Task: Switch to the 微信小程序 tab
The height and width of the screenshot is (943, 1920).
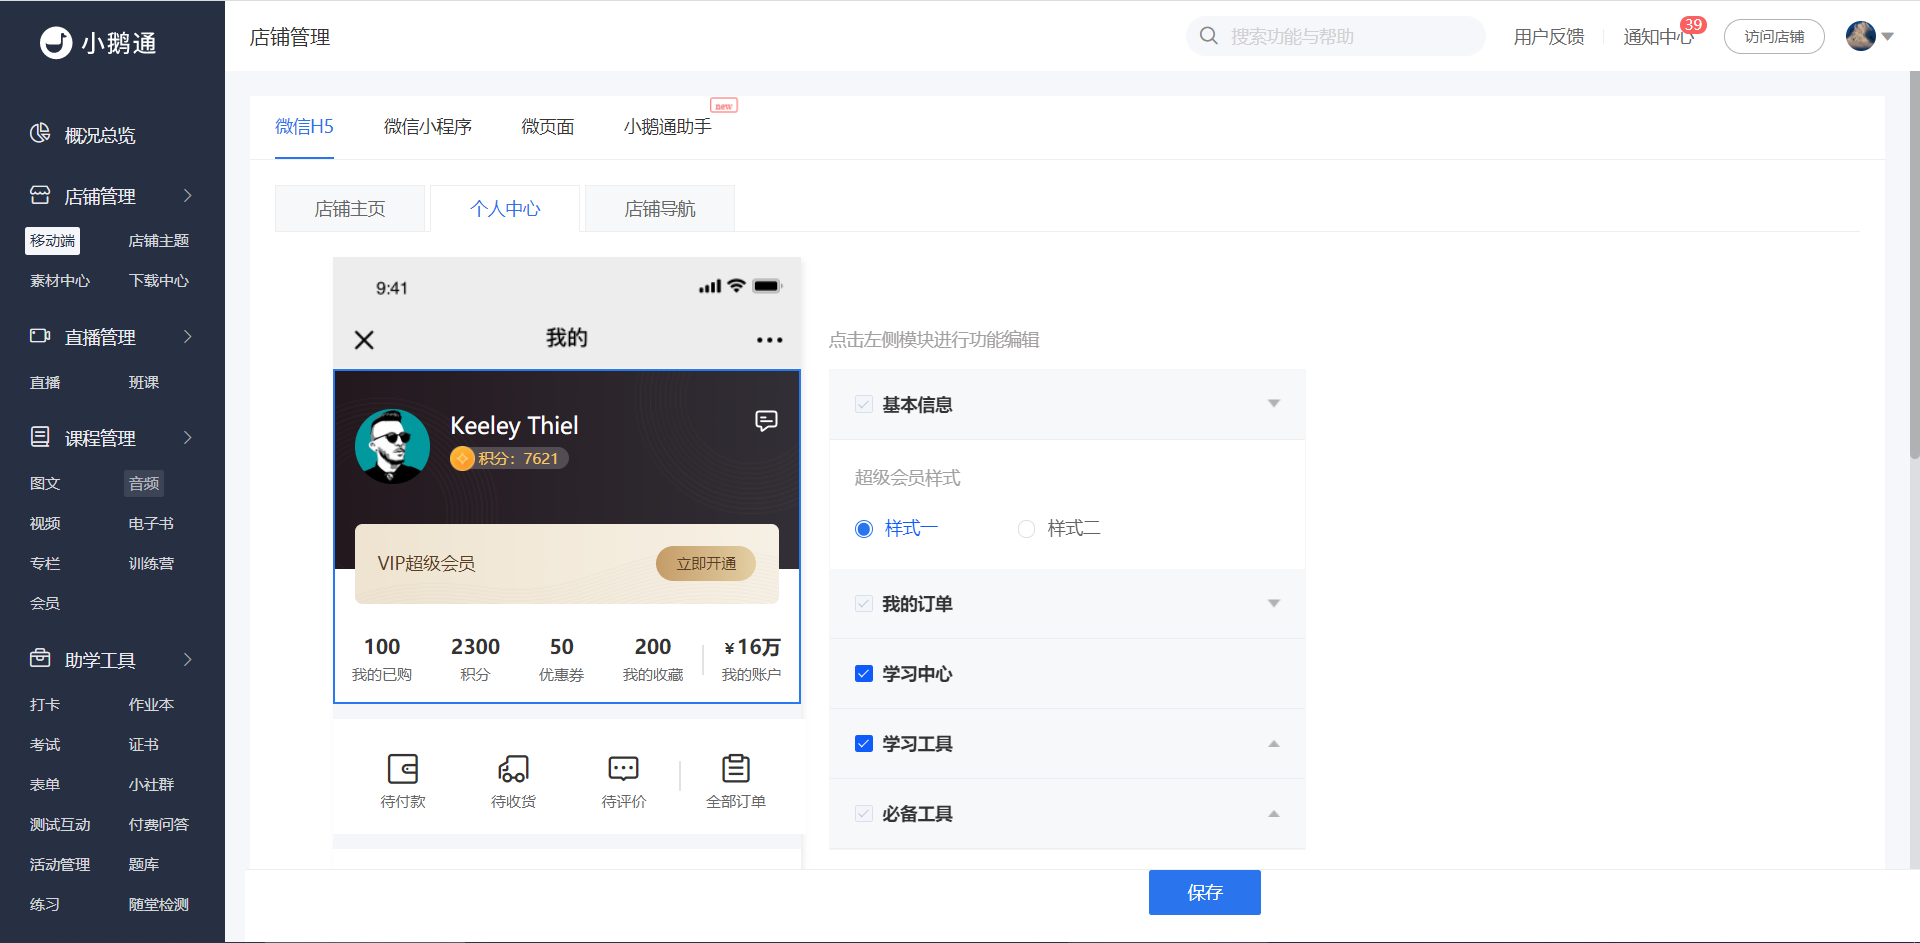Action: tap(428, 127)
